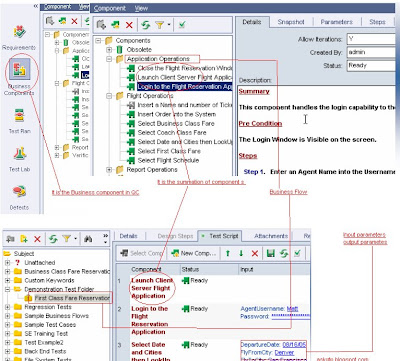Expand the Unattached node

pos(7,263)
